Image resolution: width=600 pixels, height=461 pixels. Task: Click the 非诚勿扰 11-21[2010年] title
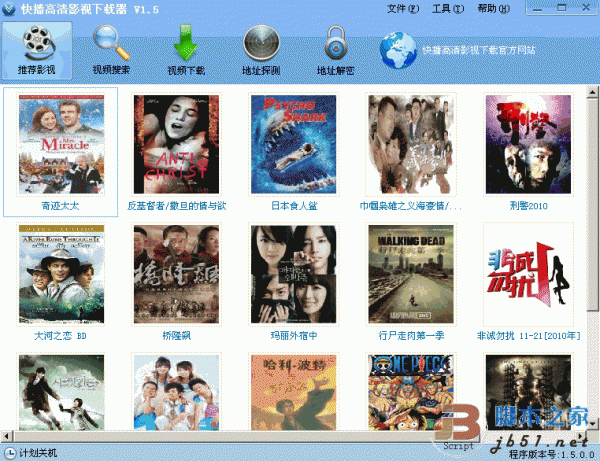point(528,336)
